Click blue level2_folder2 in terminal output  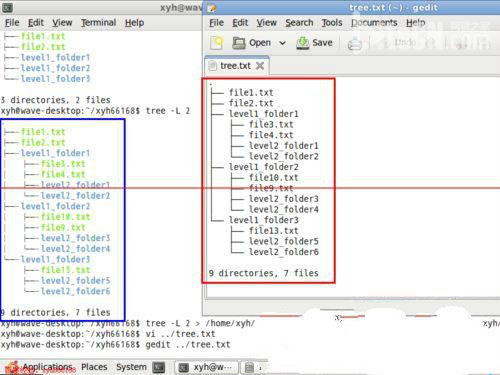point(75,196)
